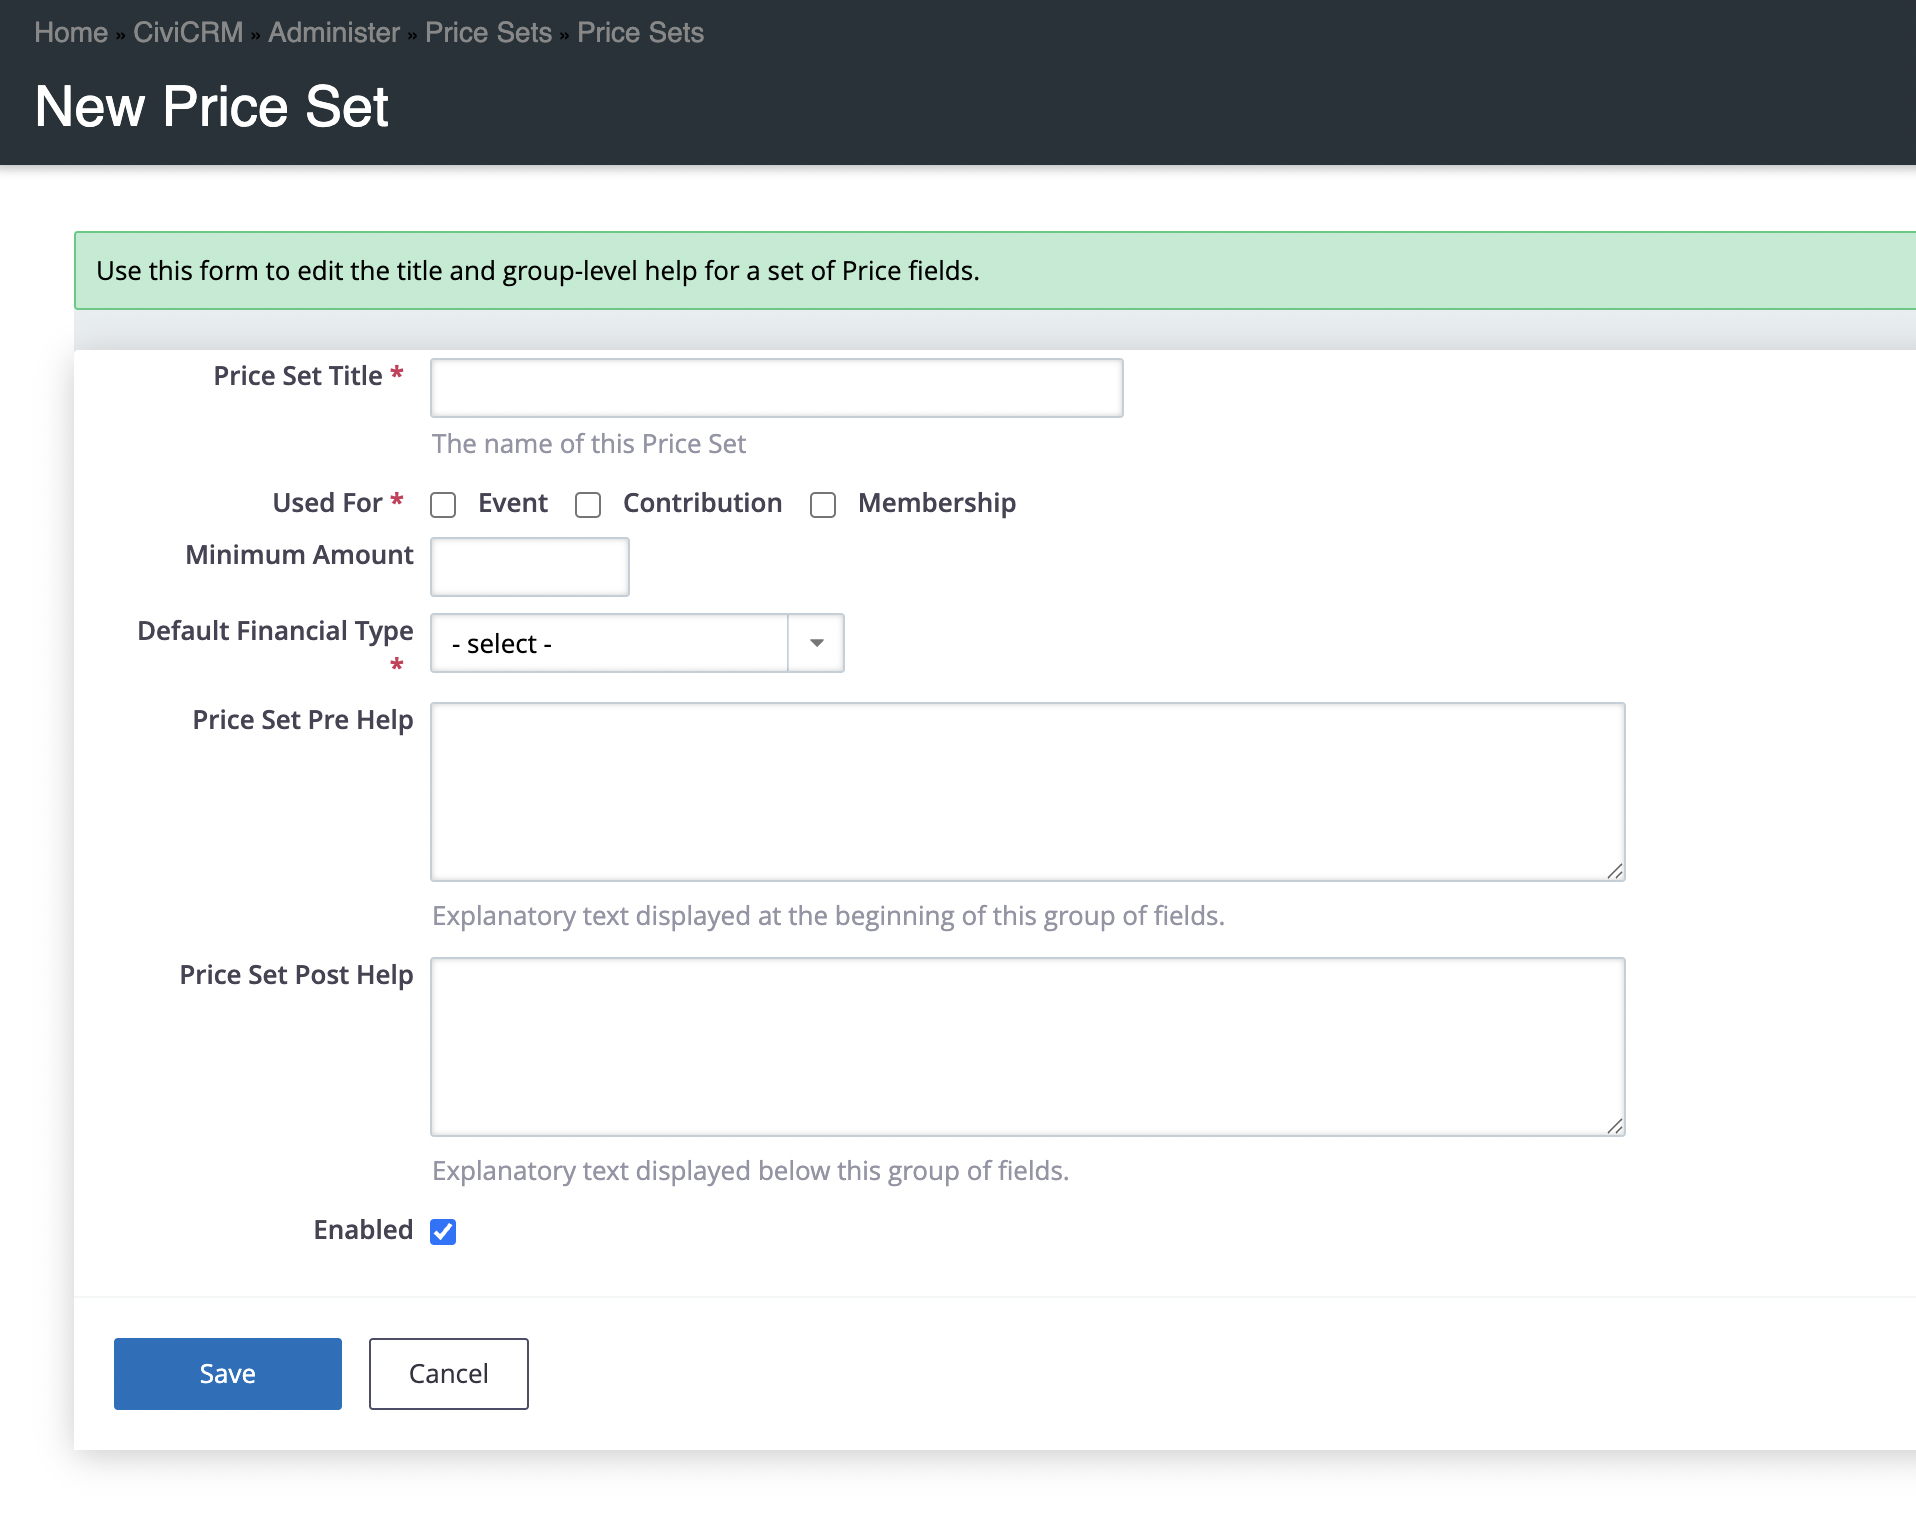
Task: Focus the Price Set Title field
Action: [776, 388]
